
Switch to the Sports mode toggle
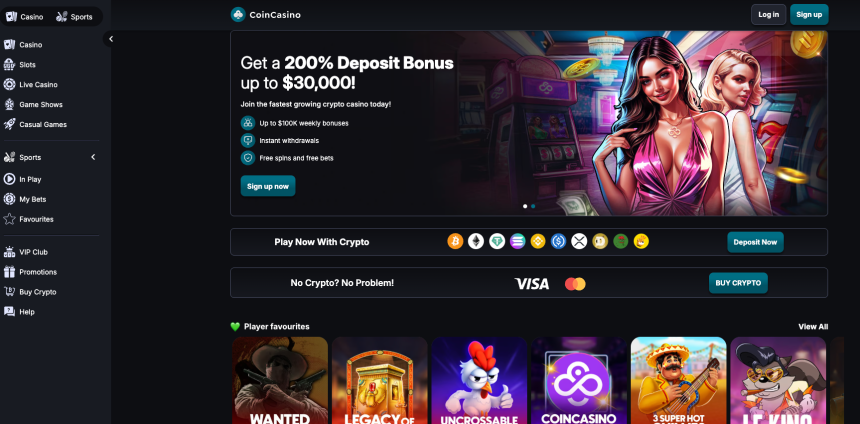pyautogui.click(x=75, y=16)
